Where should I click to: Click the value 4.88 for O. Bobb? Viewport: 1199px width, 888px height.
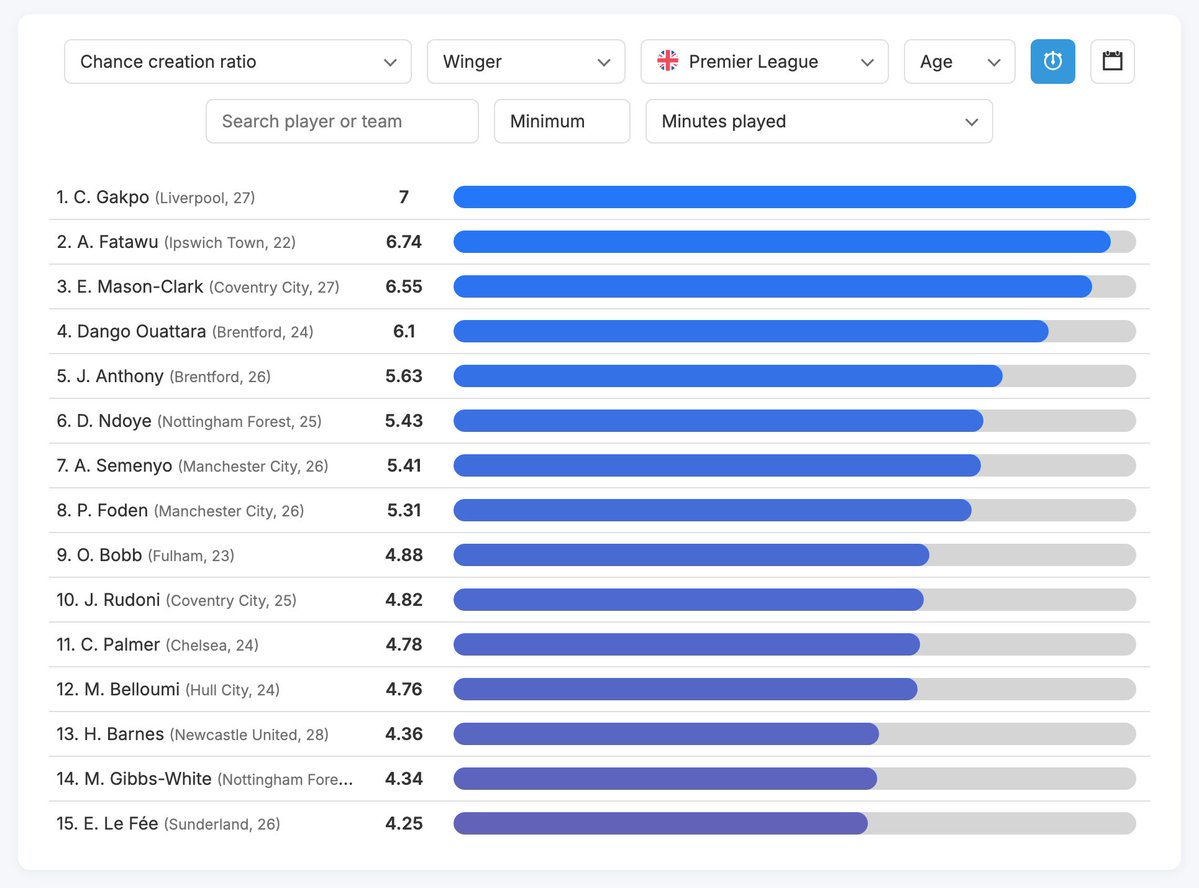tap(404, 555)
